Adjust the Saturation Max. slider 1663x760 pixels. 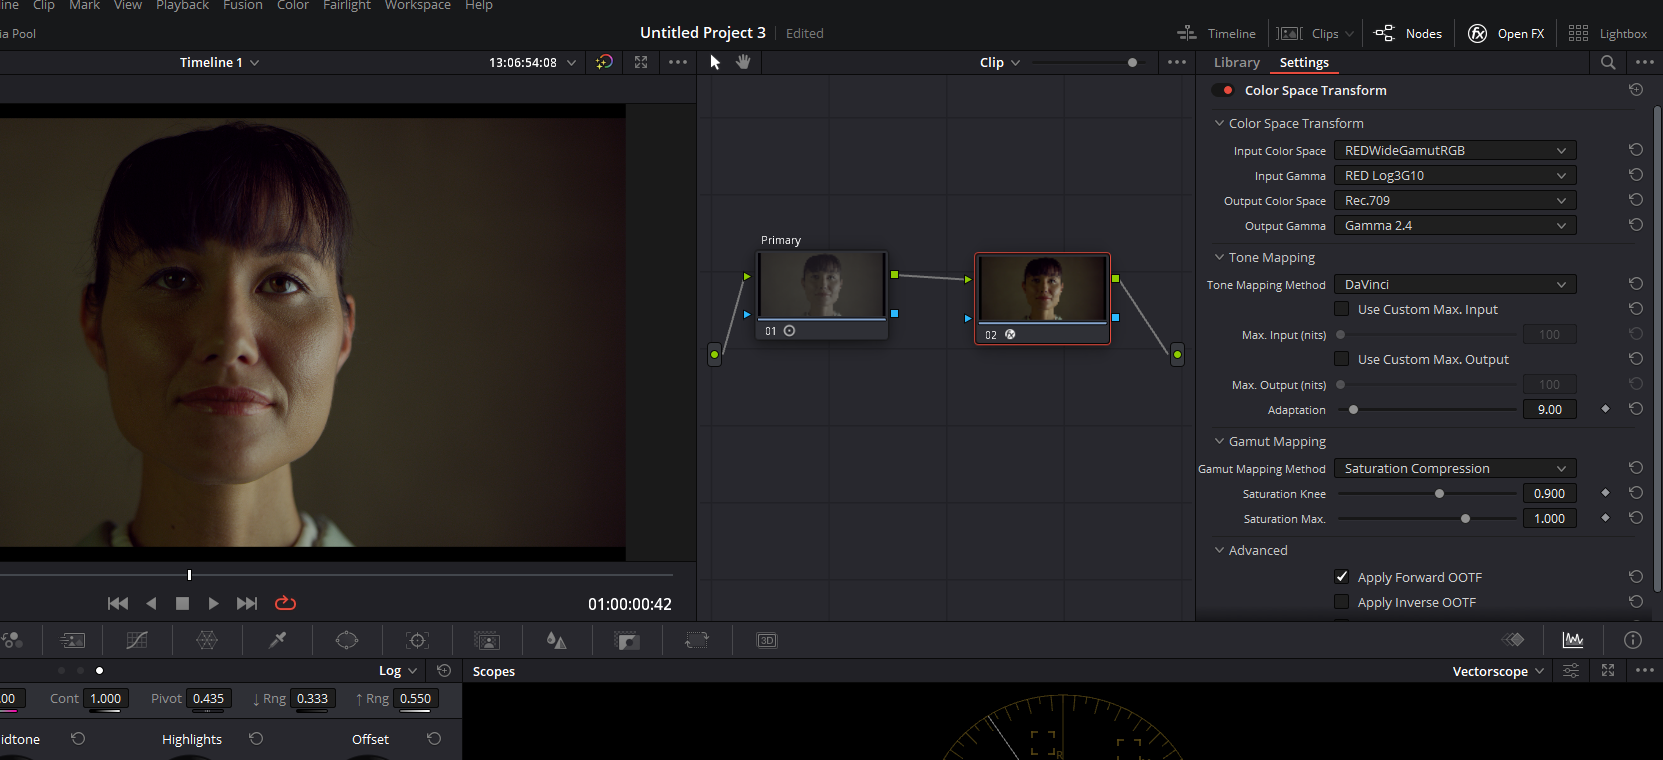1427,518
